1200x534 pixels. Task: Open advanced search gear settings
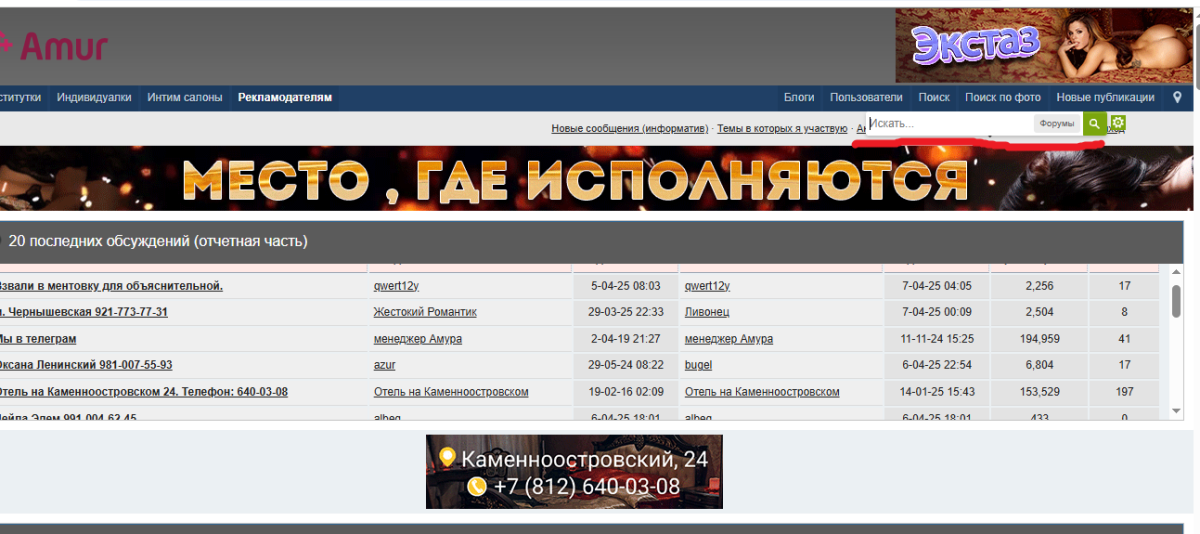[1118, 124]
